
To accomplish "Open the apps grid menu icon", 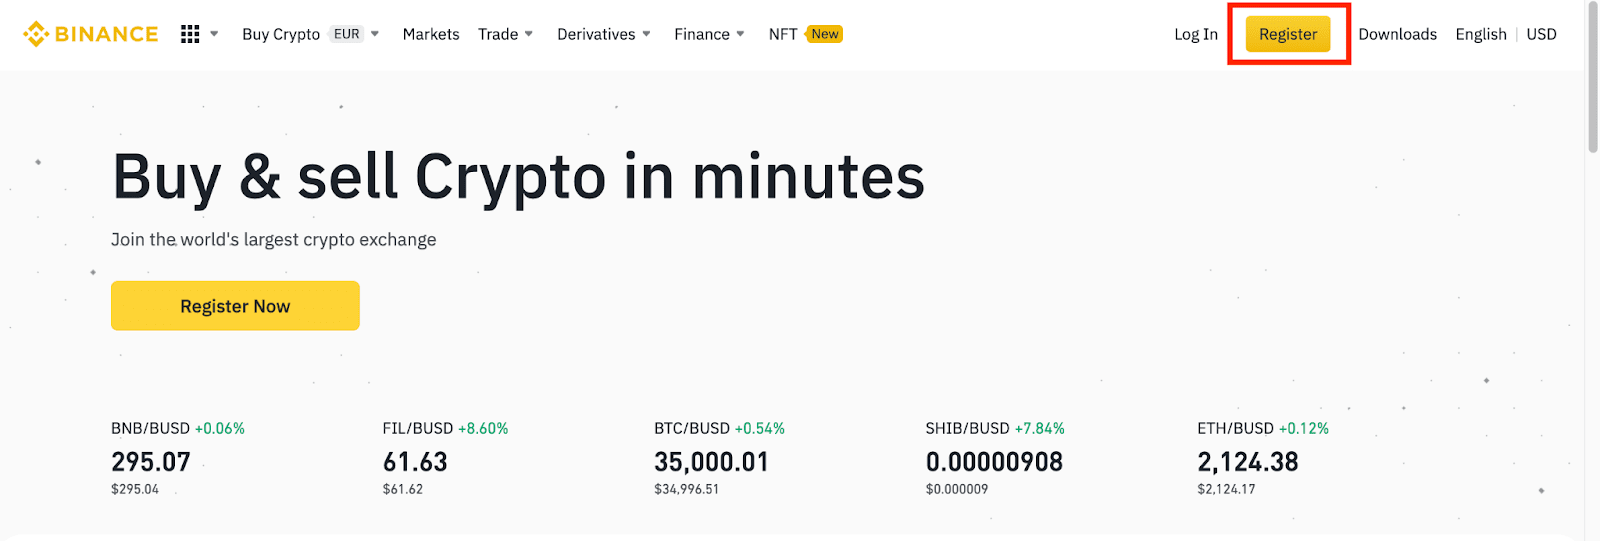I will pos(190,34).
